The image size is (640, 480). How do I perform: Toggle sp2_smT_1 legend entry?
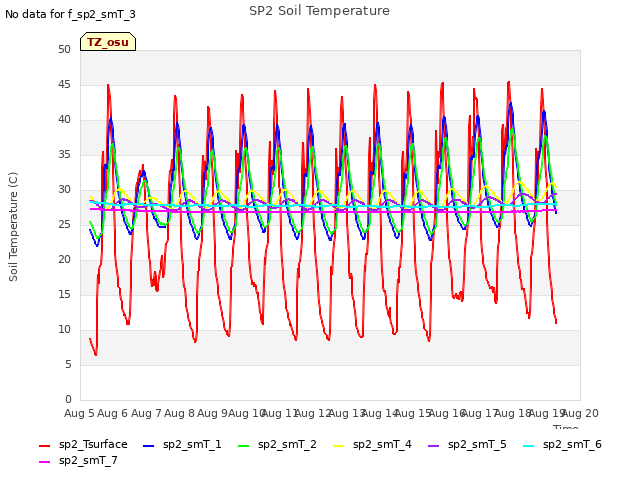pos(182,444)
